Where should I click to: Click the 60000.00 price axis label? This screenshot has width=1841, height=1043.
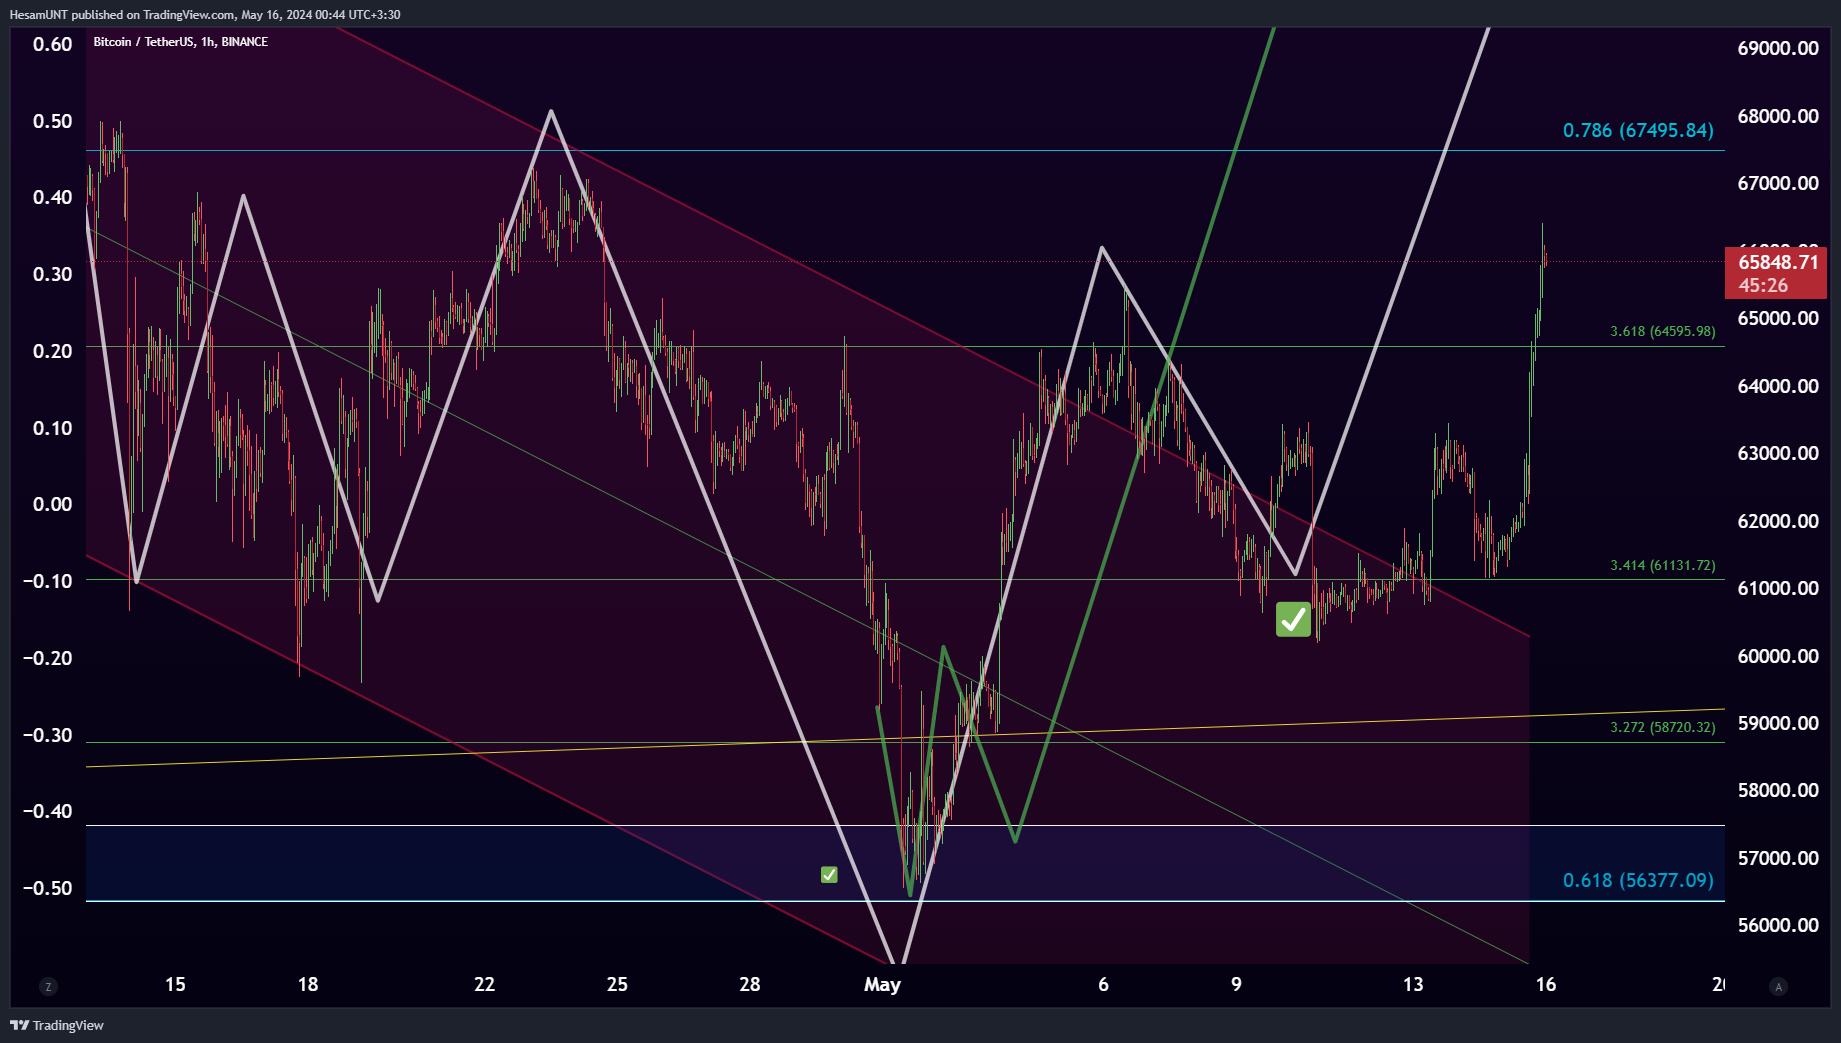click(1778, 656)
